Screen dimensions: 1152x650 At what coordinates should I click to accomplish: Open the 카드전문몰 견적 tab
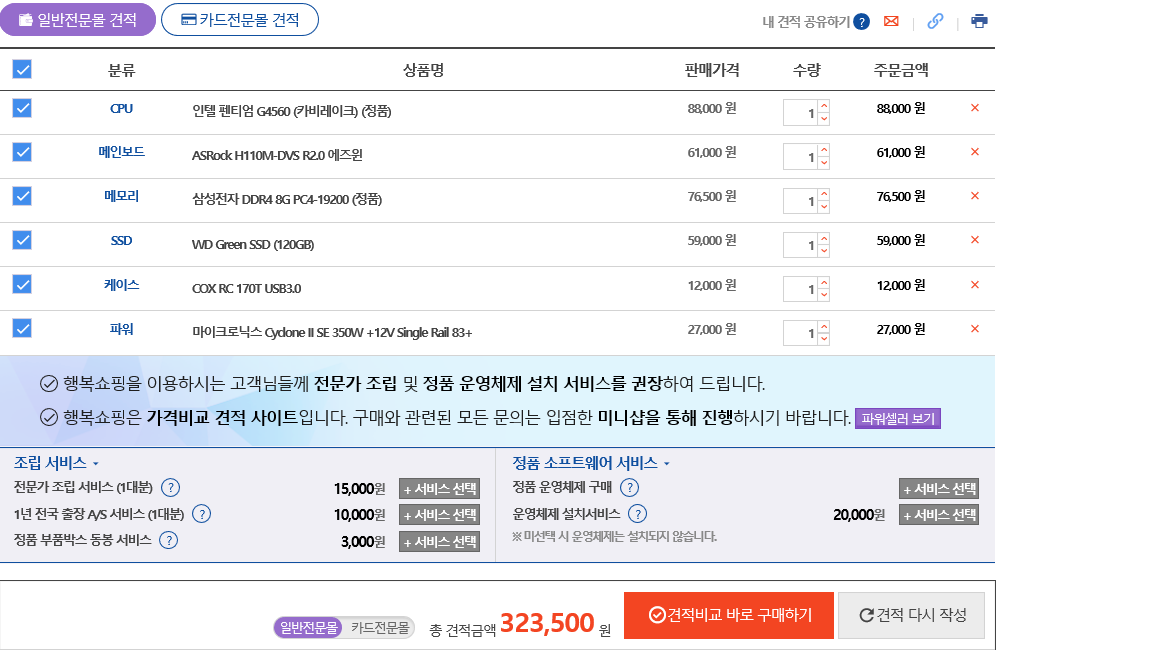point(240,20)
